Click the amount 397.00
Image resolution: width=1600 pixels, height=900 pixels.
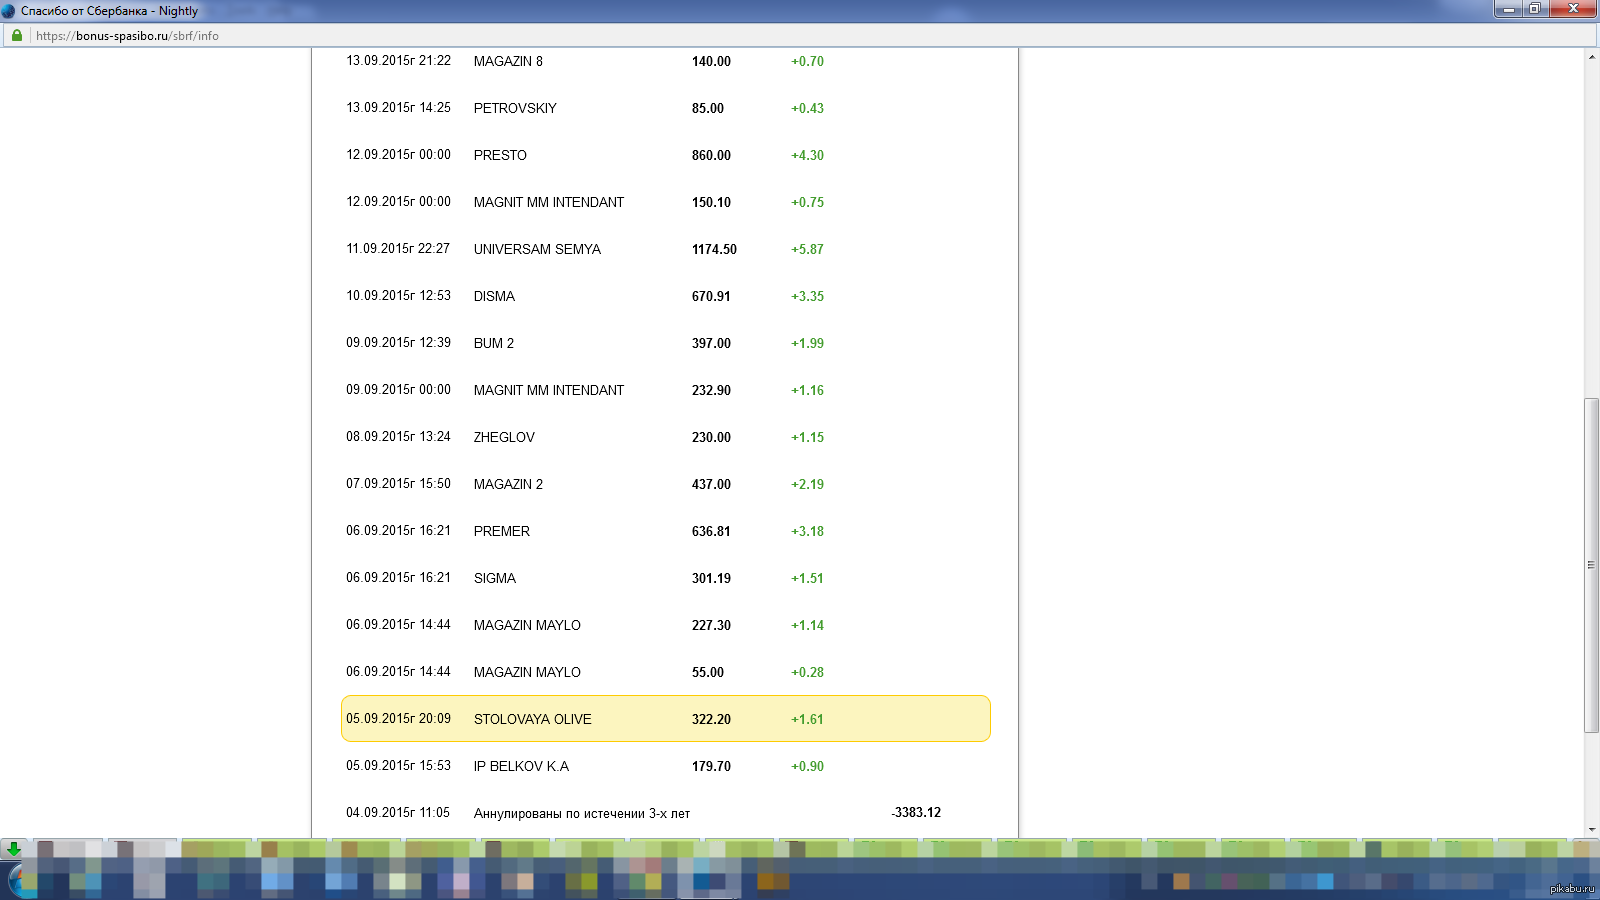711,343
